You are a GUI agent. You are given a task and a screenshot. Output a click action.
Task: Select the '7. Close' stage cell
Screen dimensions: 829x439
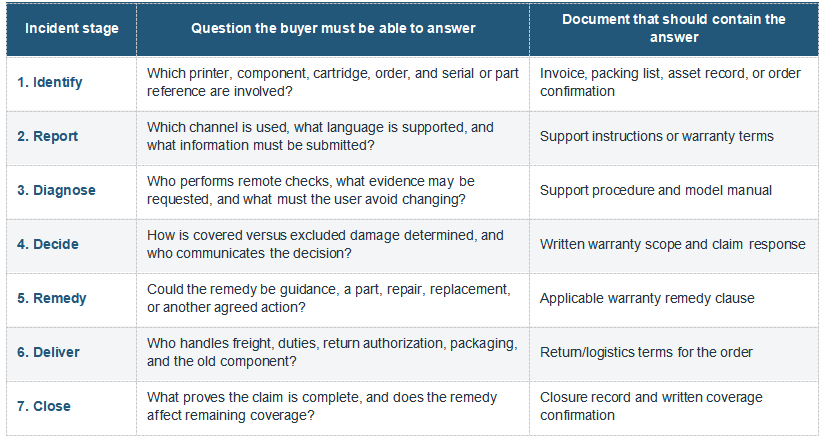tap(71, 407)
